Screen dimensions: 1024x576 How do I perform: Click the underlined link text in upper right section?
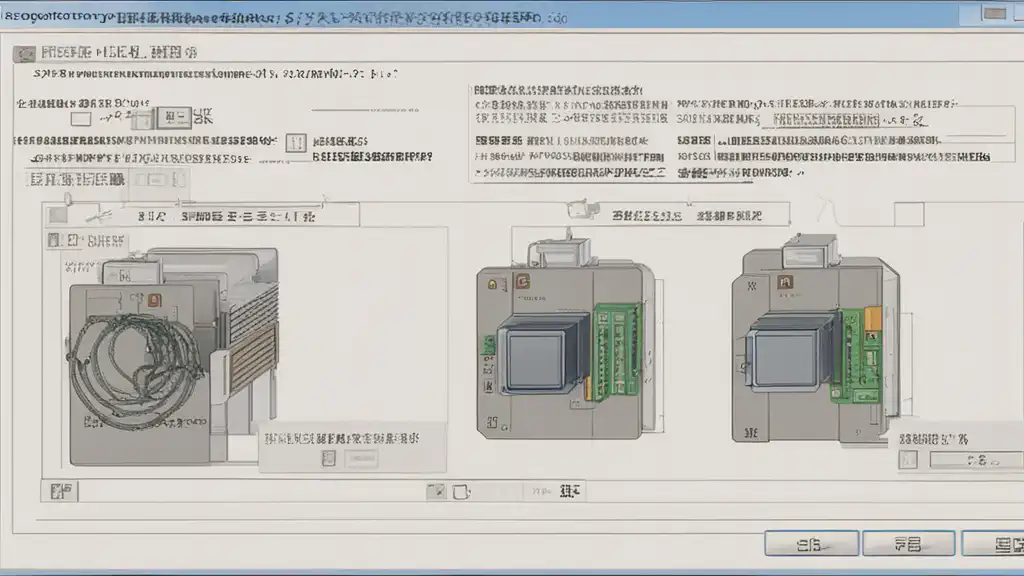click(826, 120)
